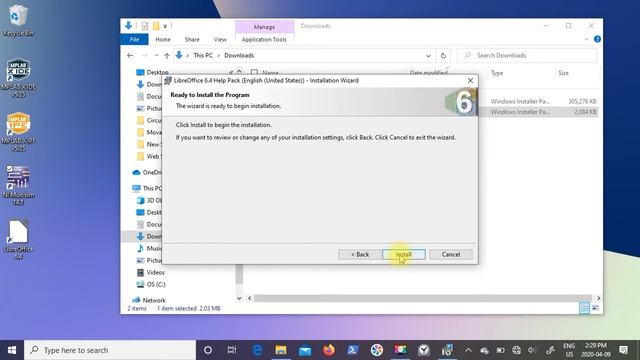Open the Customize Quick Access Toolbar dropdown
Screen dimensions: 640x360
[x=165, y=26]
